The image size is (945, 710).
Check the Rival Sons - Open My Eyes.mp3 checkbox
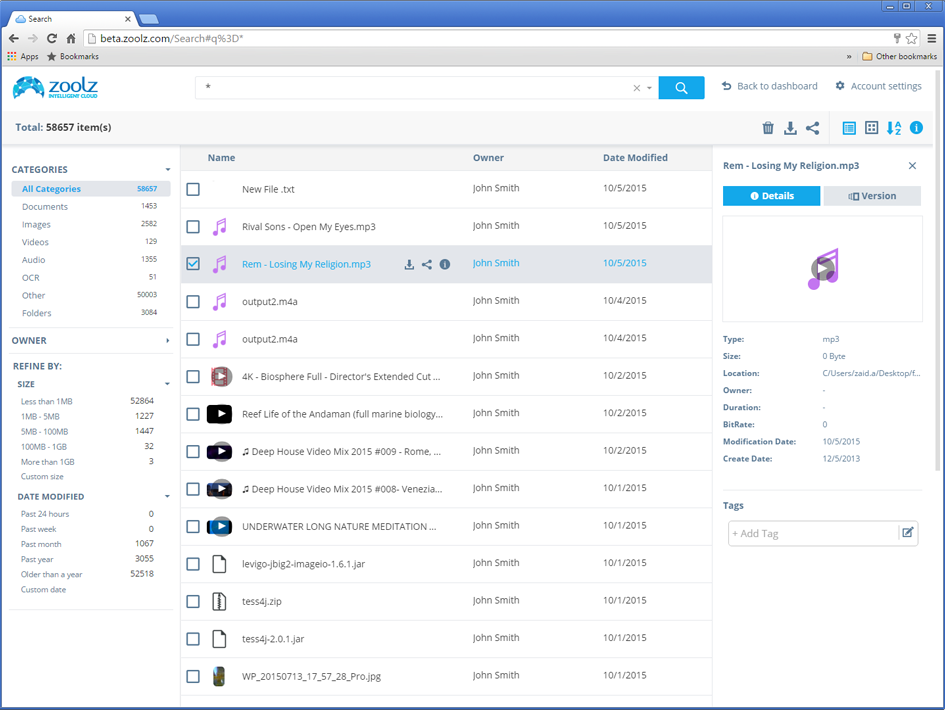pos(193,227)
